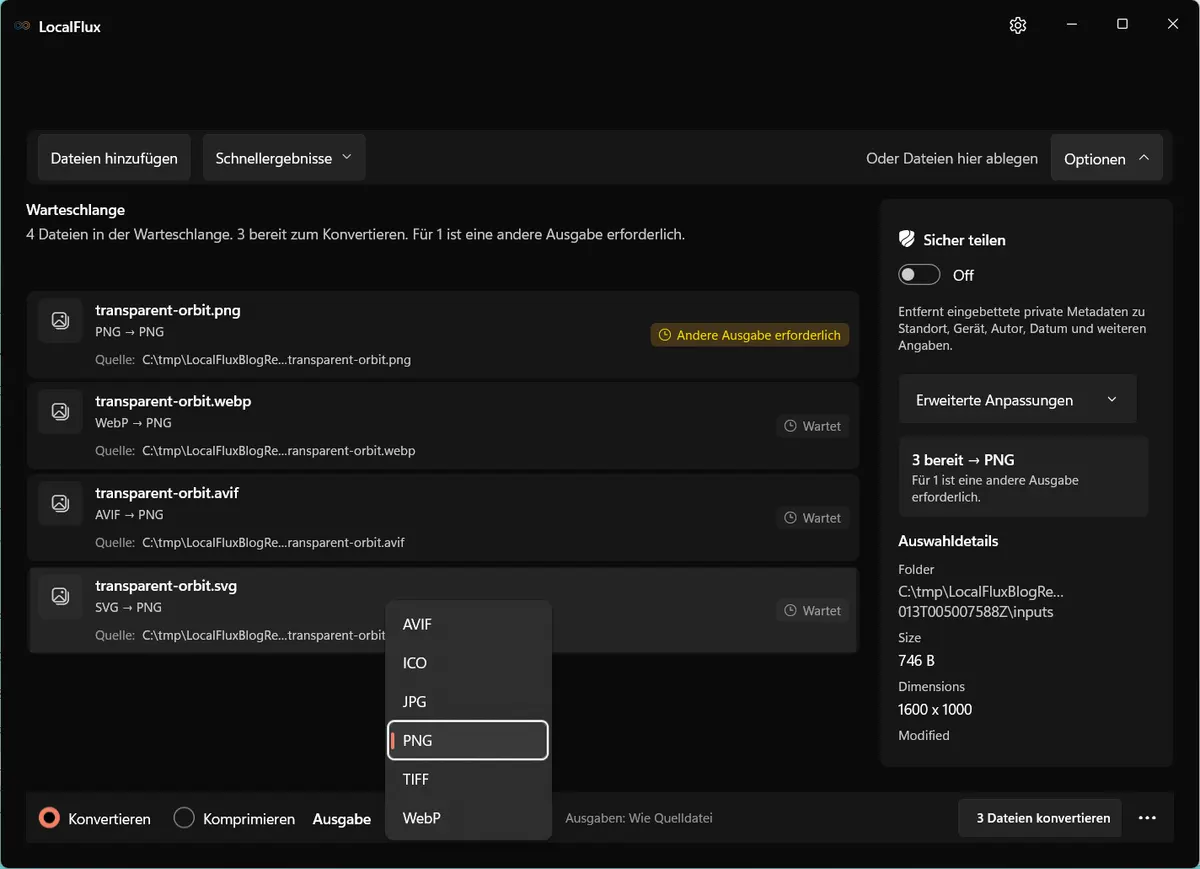Click the 1600 x 1000 dimensions value

pyautogui.click(x=935, y=709)
